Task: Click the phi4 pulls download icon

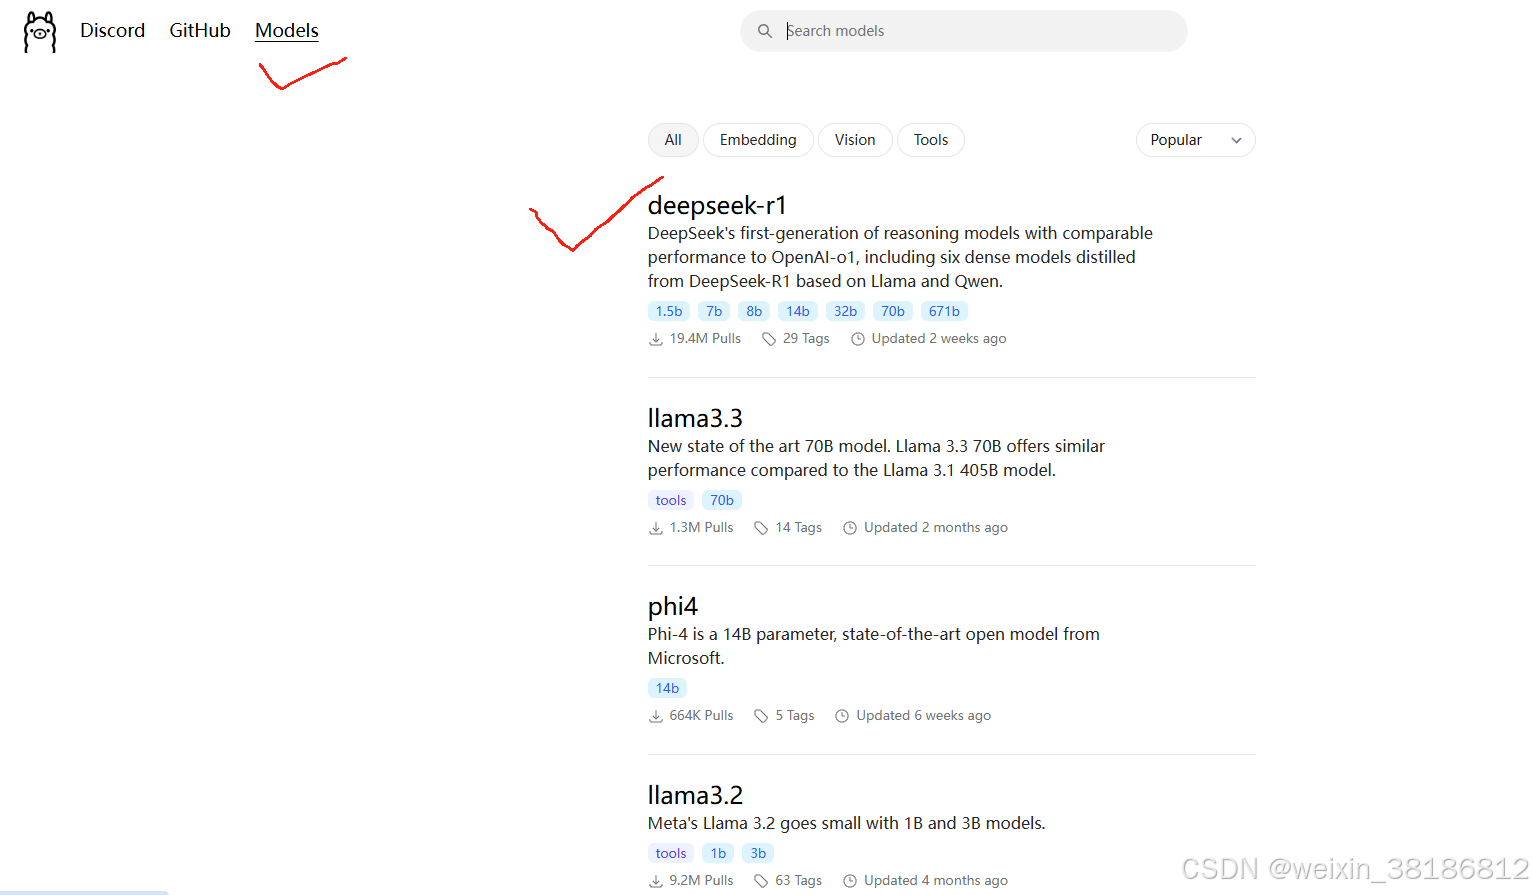Action: tap(656, 716)
